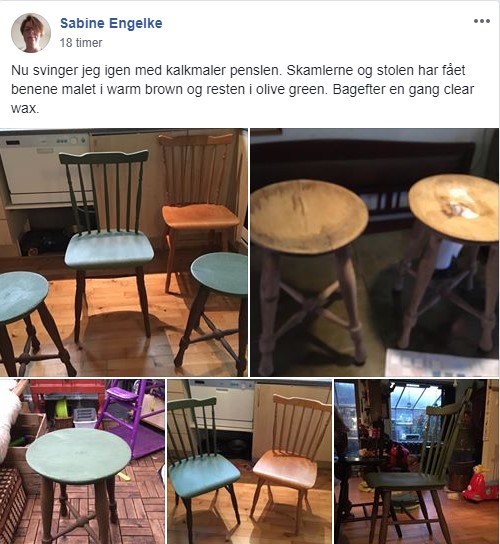
Task: Click the left unpainted stool seat in the second photo
Action: [x=308, y=217]
